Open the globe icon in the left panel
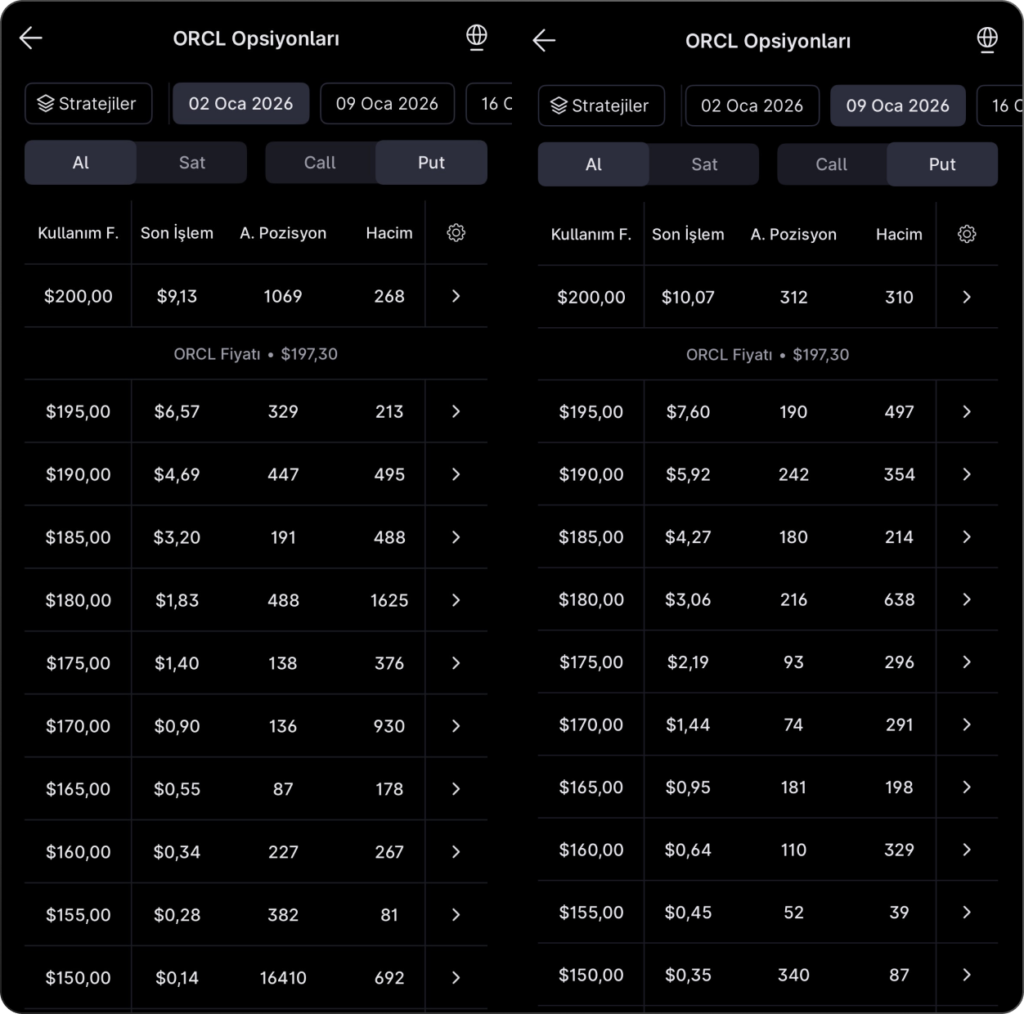The width and height of the screenshot is (1024, 1014). 477,37
